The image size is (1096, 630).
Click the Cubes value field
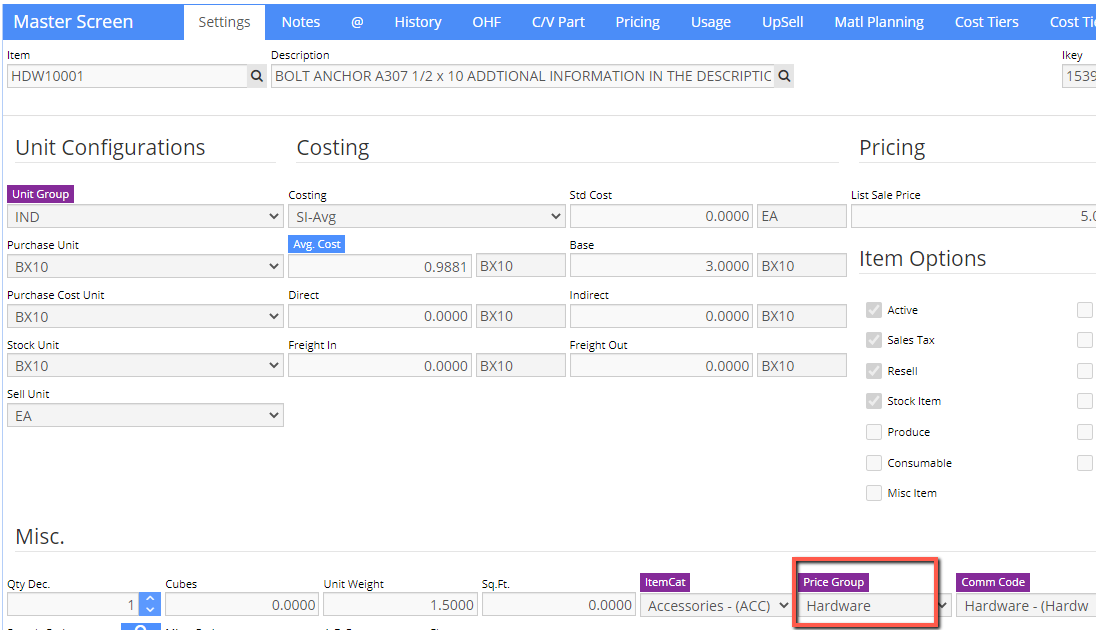pos(242,605)
